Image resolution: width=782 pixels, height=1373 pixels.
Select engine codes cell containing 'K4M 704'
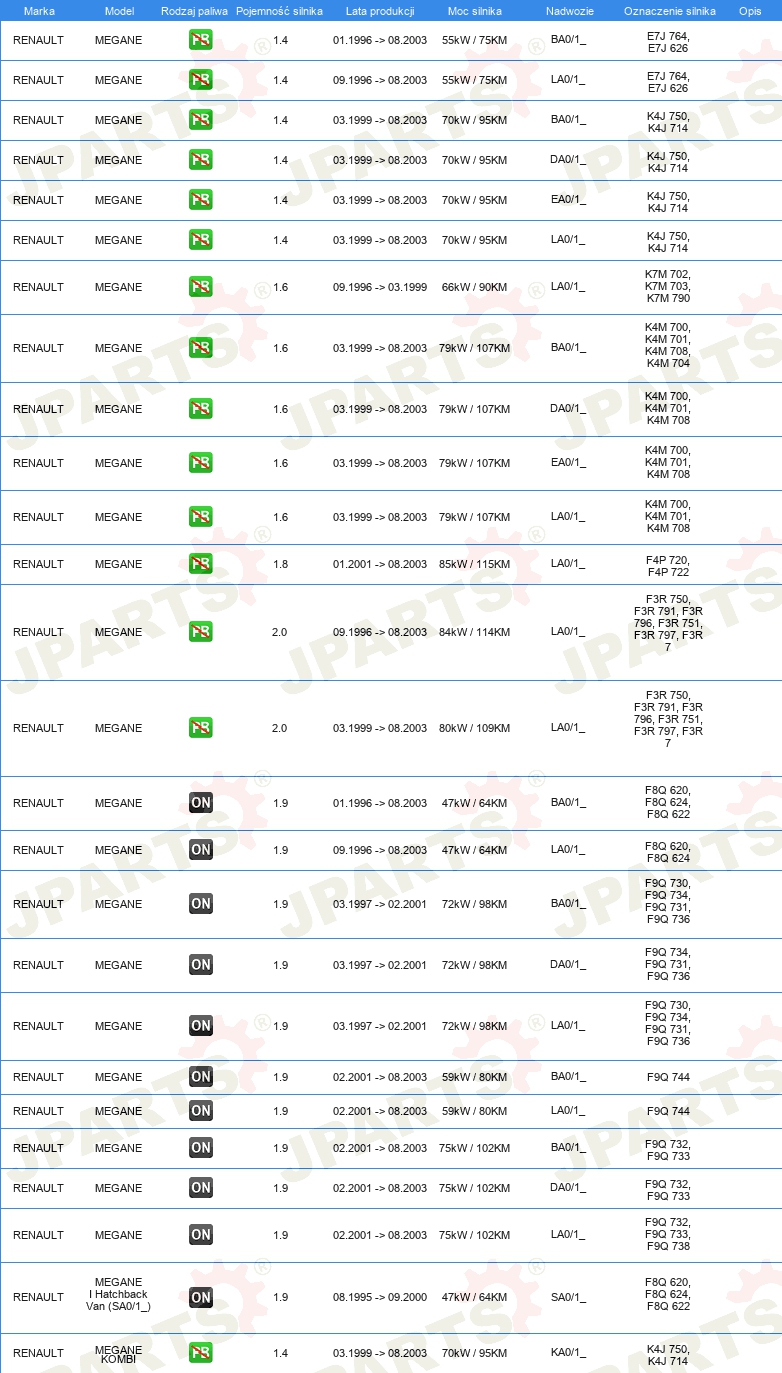click(x=668, y=345)
